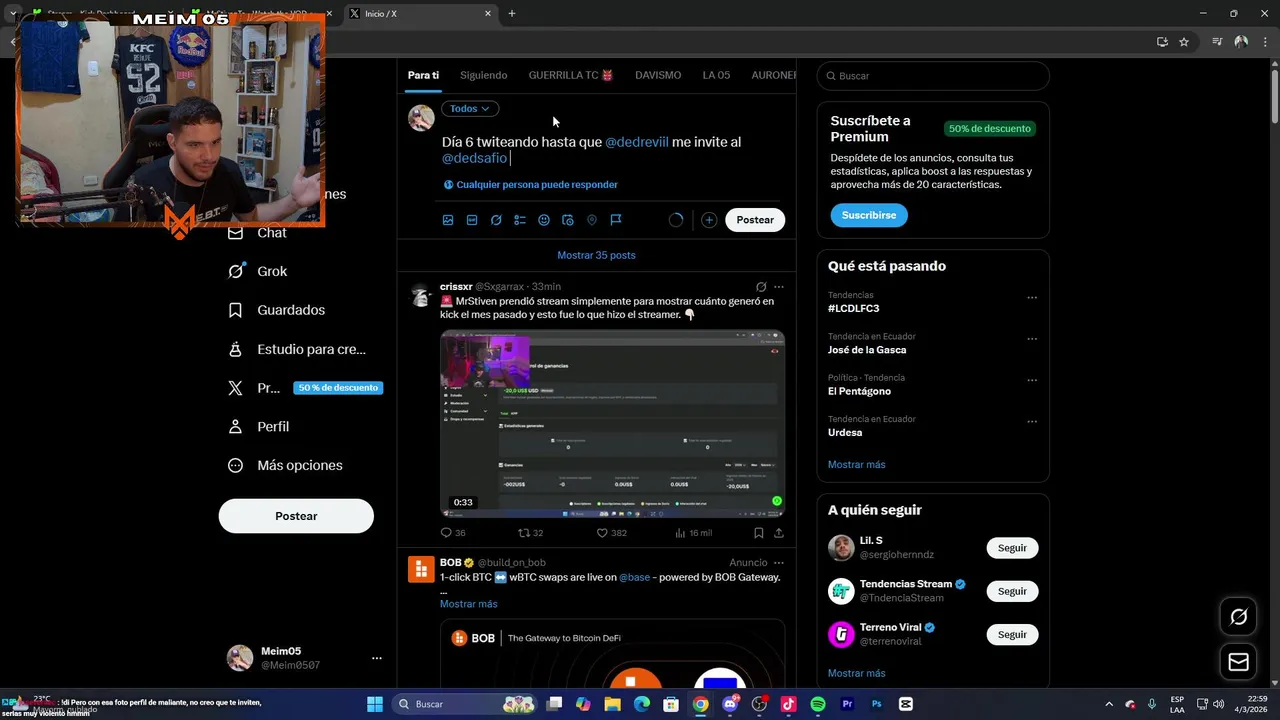Go to Perfil page
The image size is (1280, 720).
pyautogui.click(x=259, y=426)
